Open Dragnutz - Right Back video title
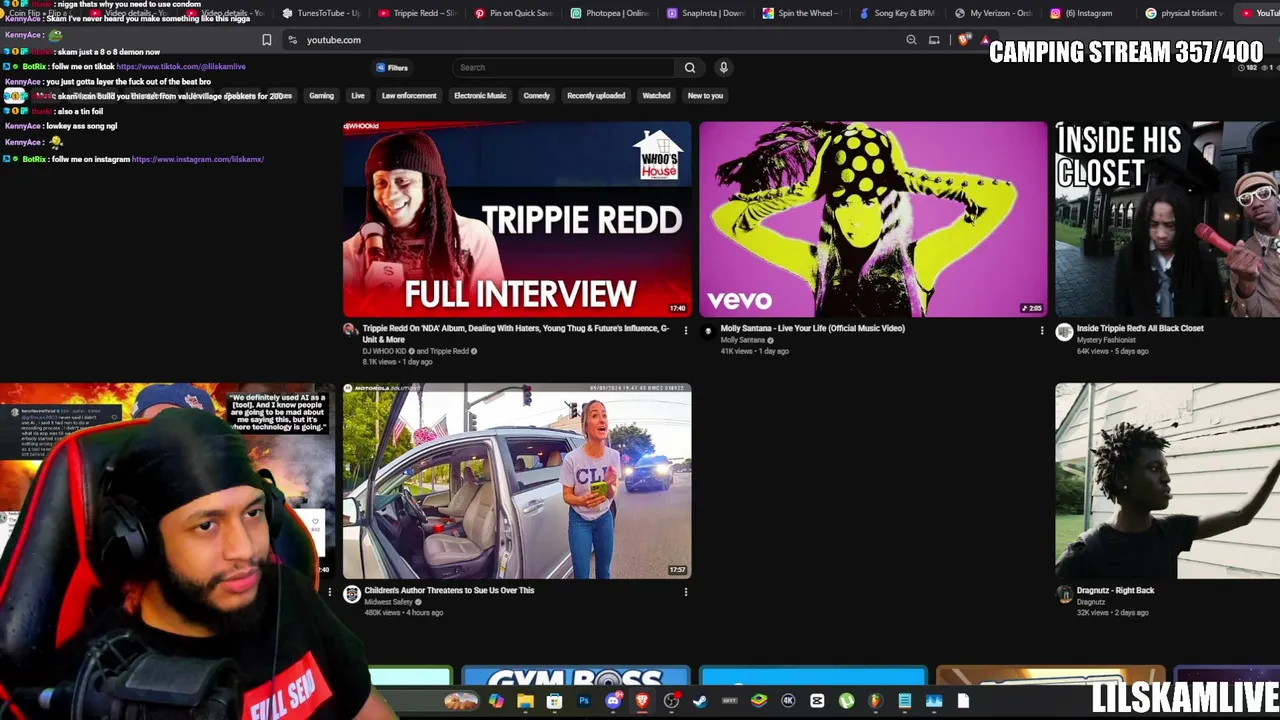This screenshot has height=720, width=1280. click(1115, 590)
